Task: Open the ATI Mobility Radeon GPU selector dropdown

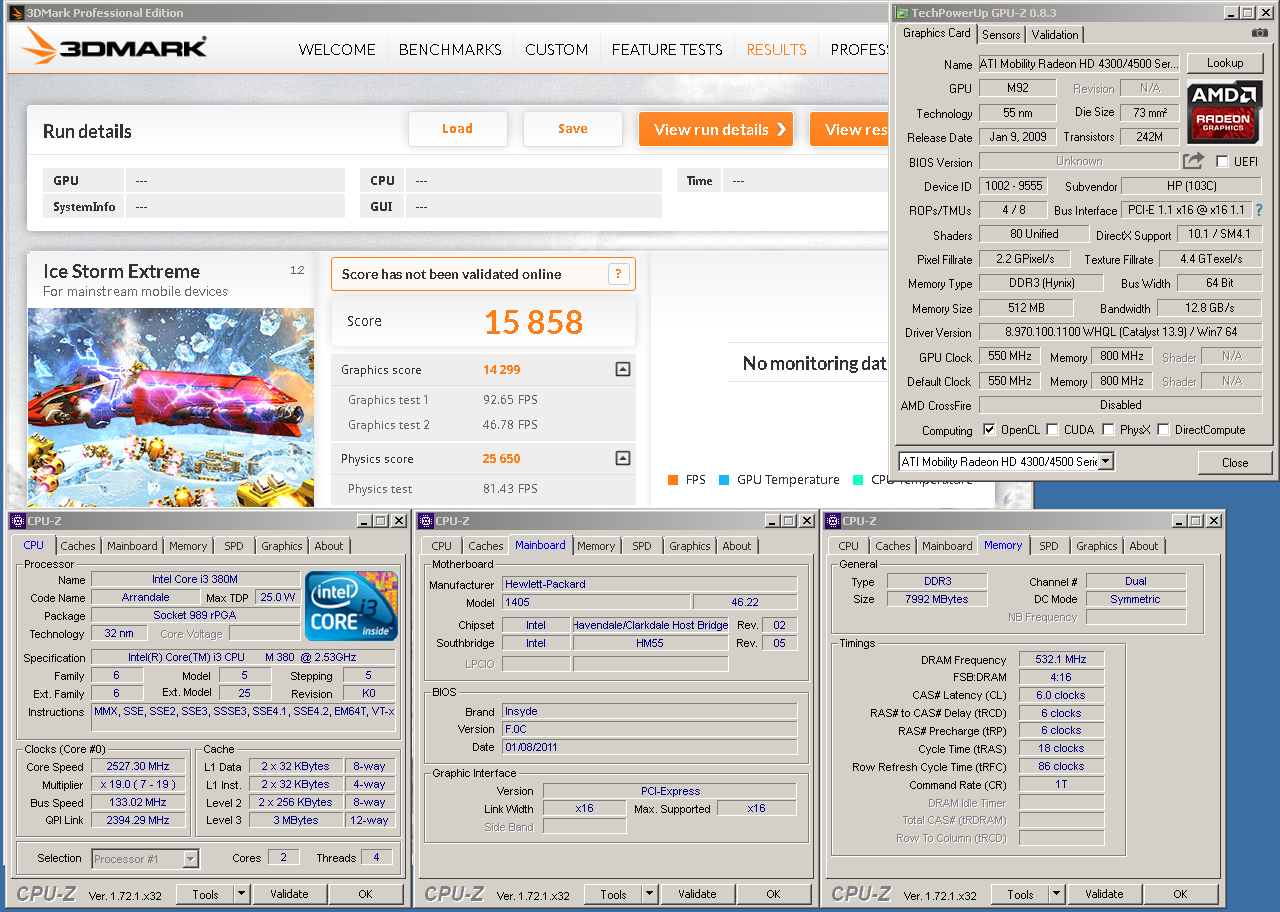Action: tap(1106, 462)
